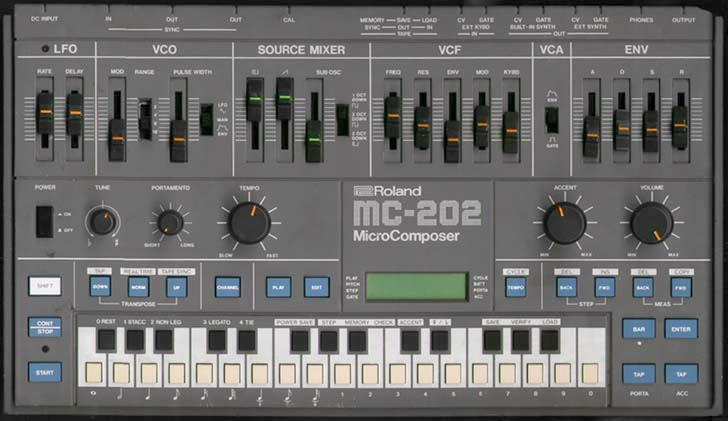Click the PULSE WIDTH slider
This screenshot has height=421, width=728.
pyautogui.click(x=178, y=140)
